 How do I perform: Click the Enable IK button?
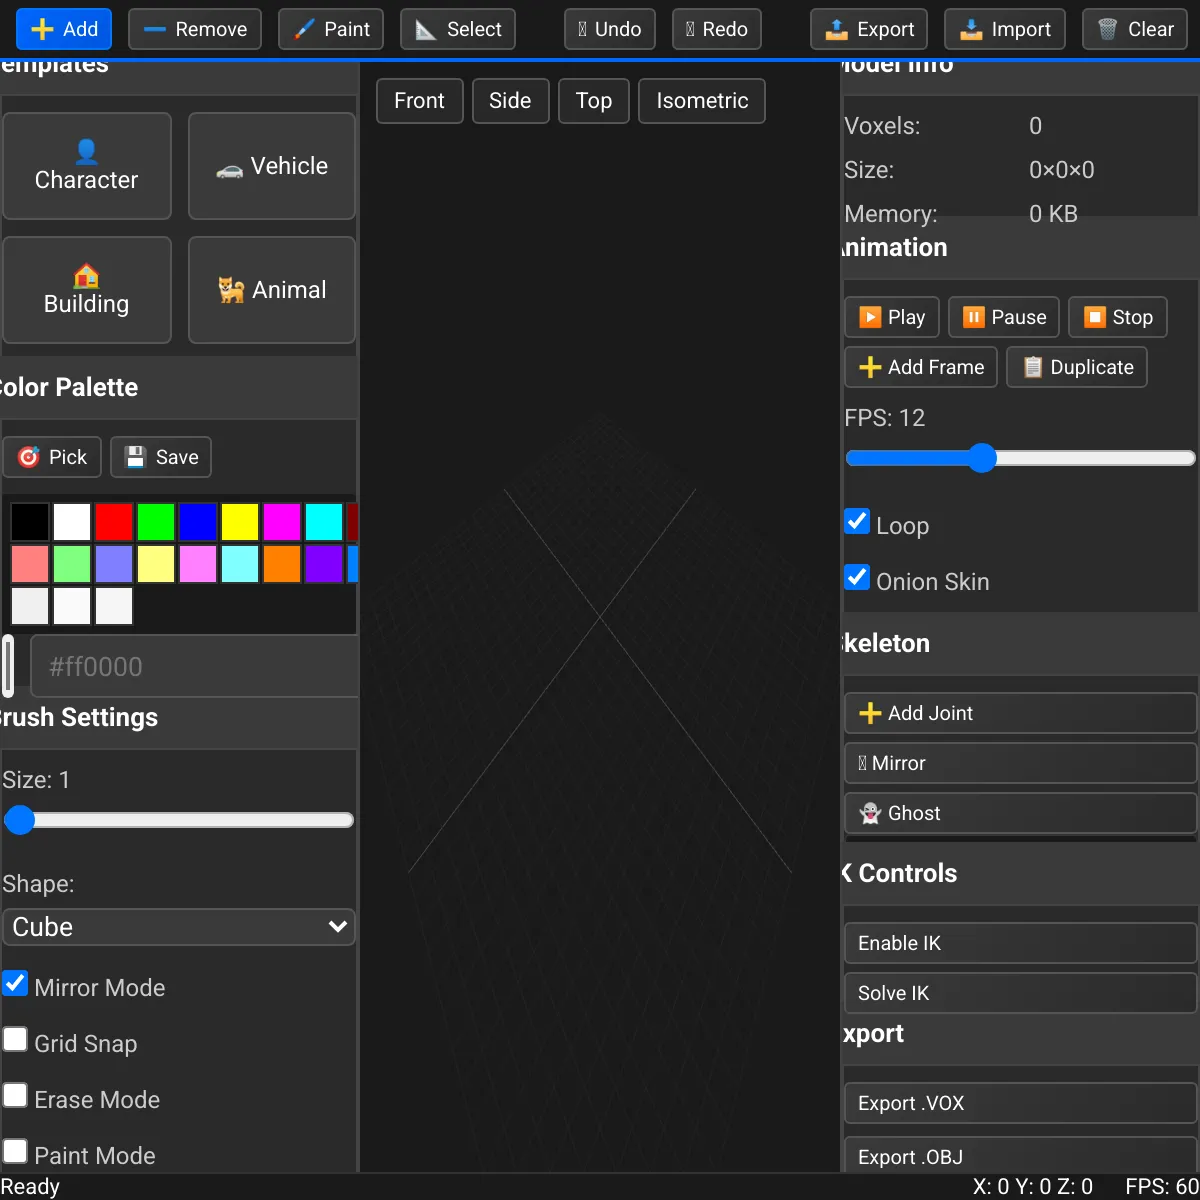[1020, 943]
